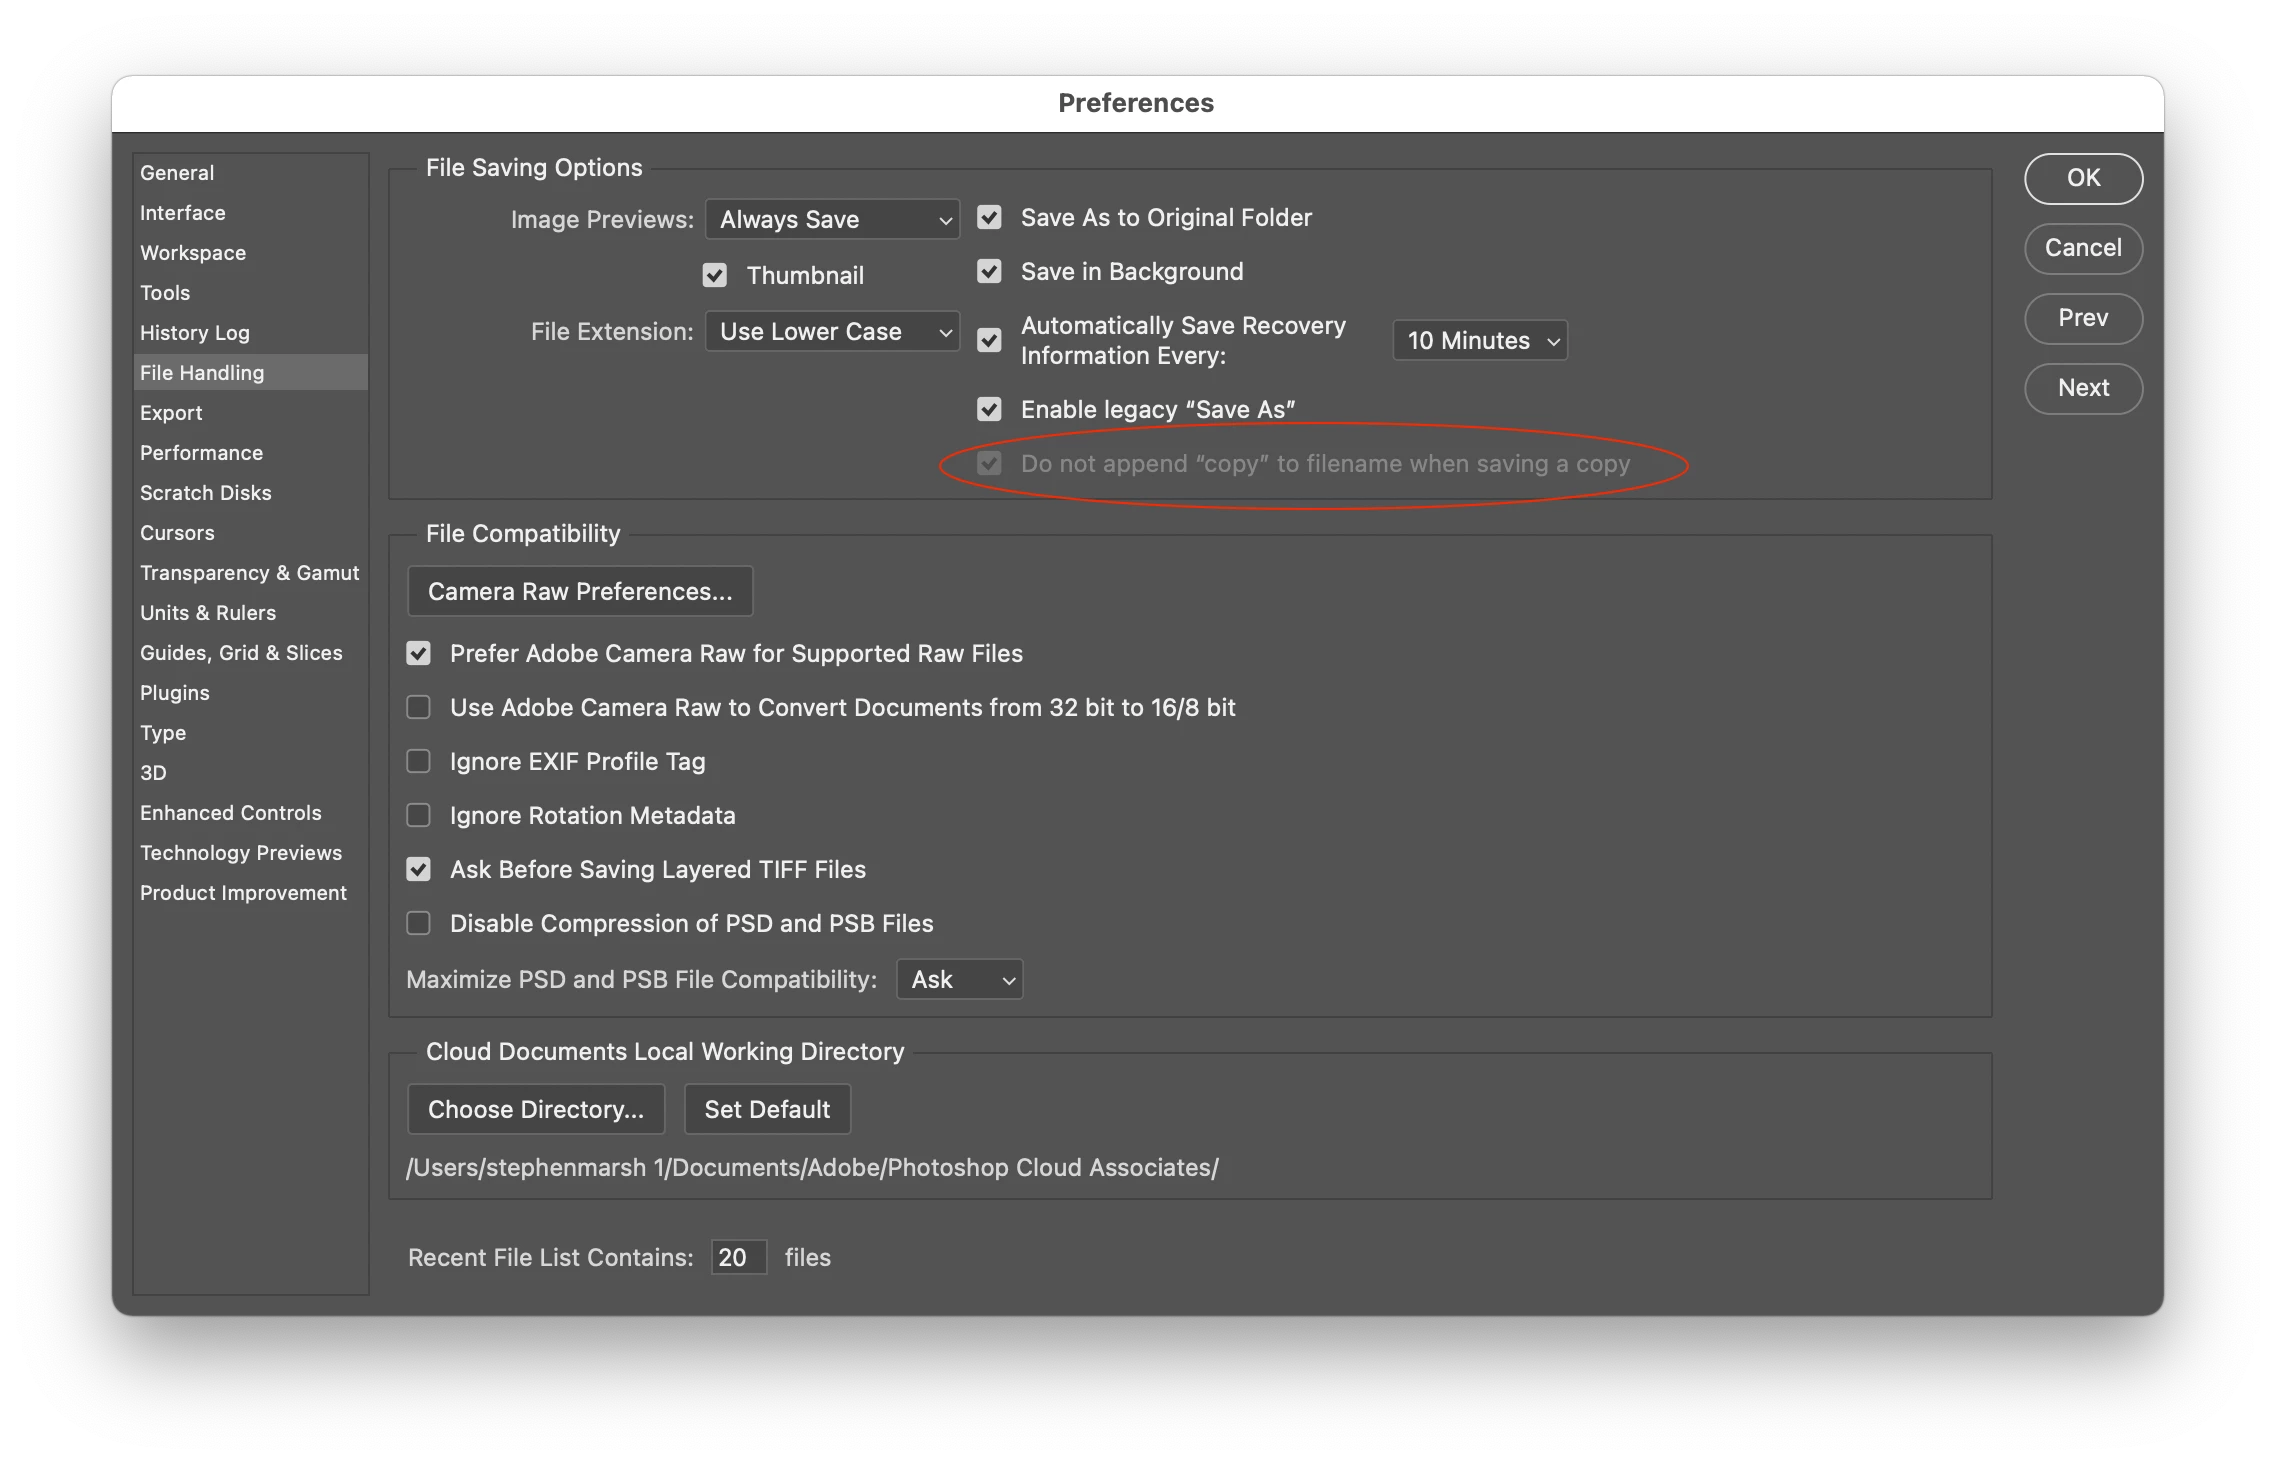Enable Disable Compression of PSD and PSB Files
Viewport: 2276px width, 1464px height.
tap(418, 924)
